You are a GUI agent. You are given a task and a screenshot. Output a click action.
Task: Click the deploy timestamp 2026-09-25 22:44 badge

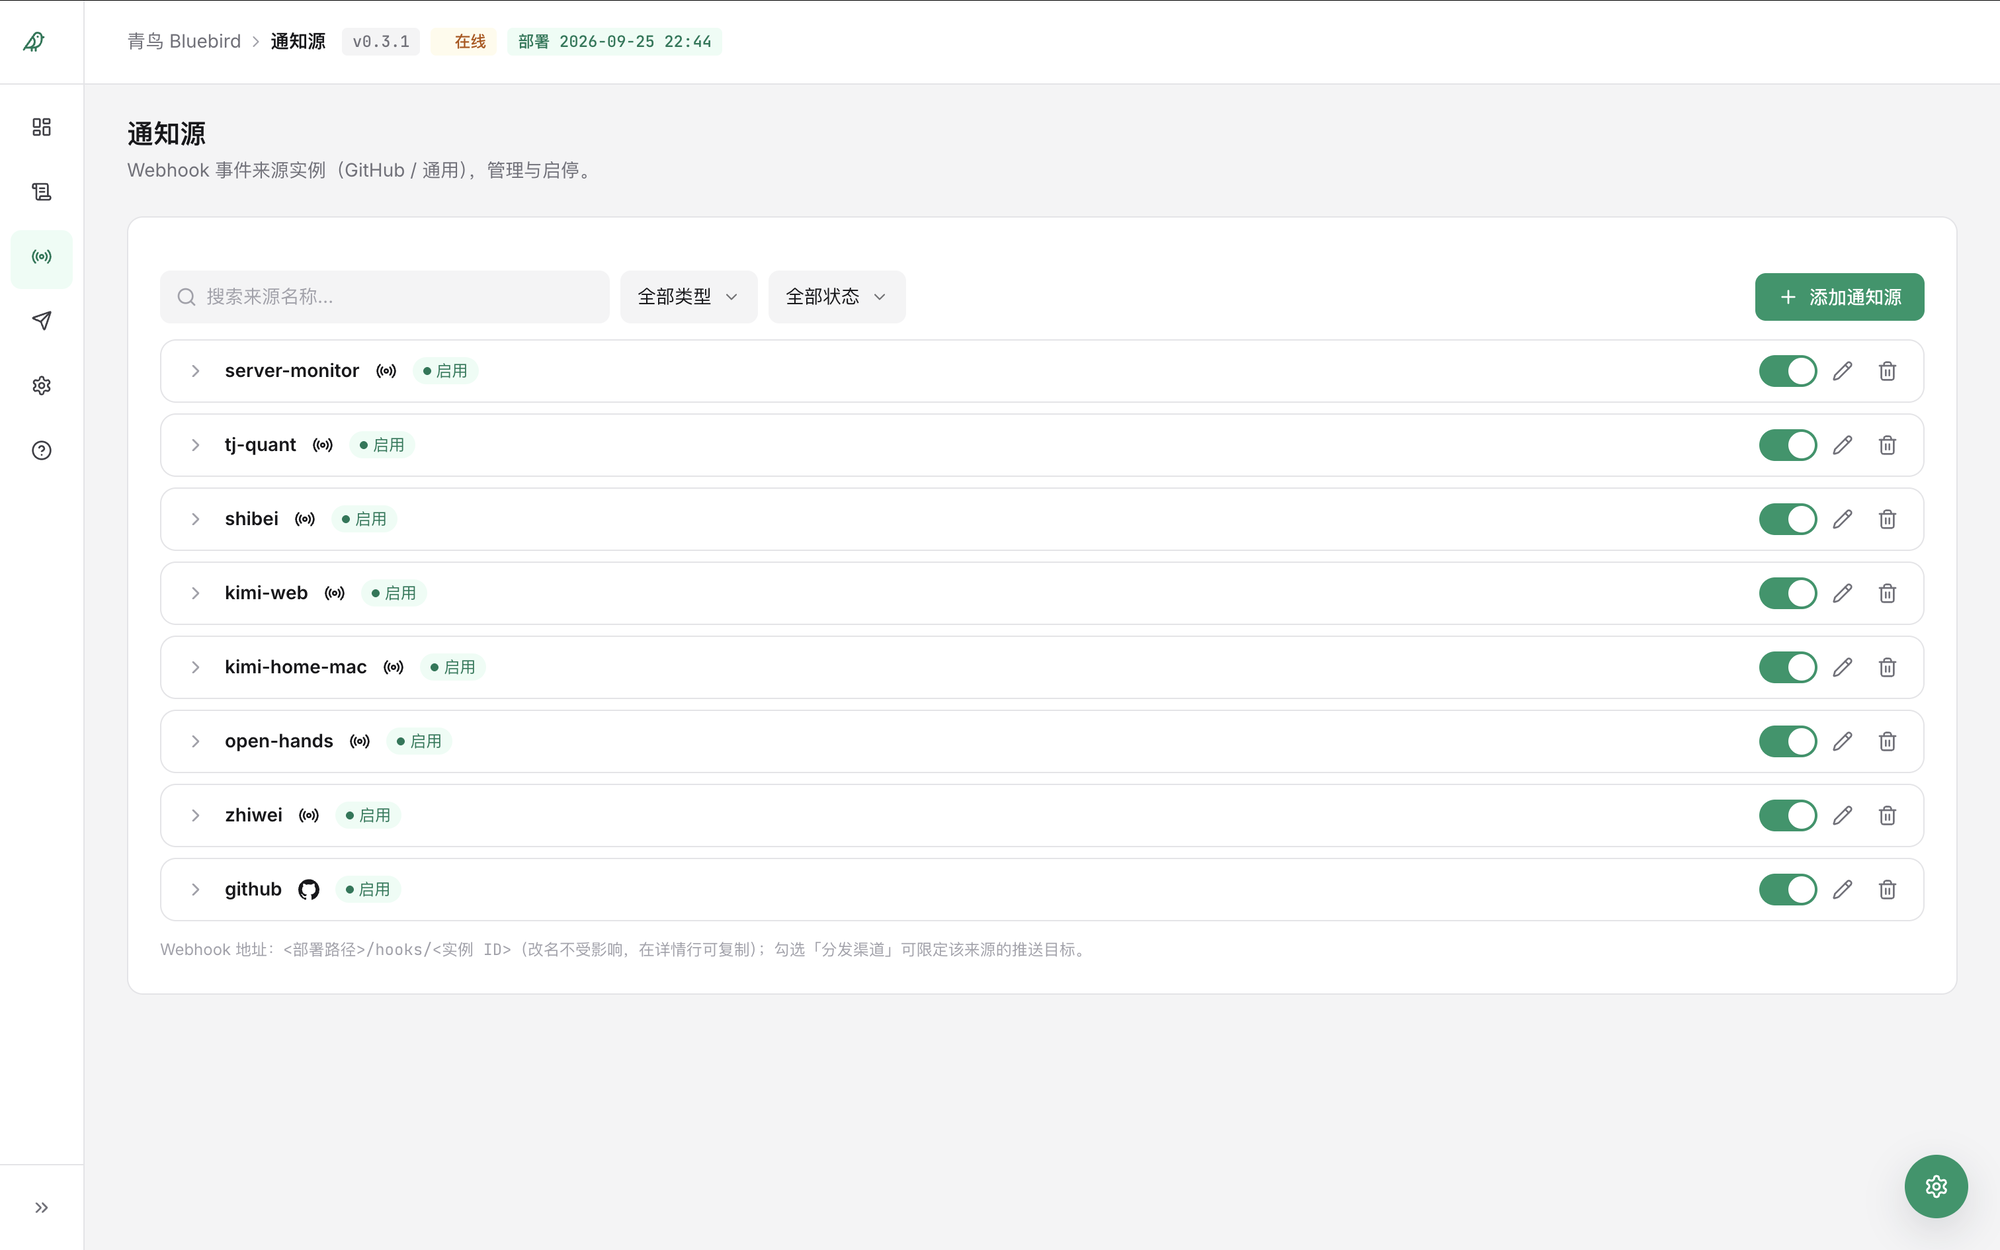(614, 41)
